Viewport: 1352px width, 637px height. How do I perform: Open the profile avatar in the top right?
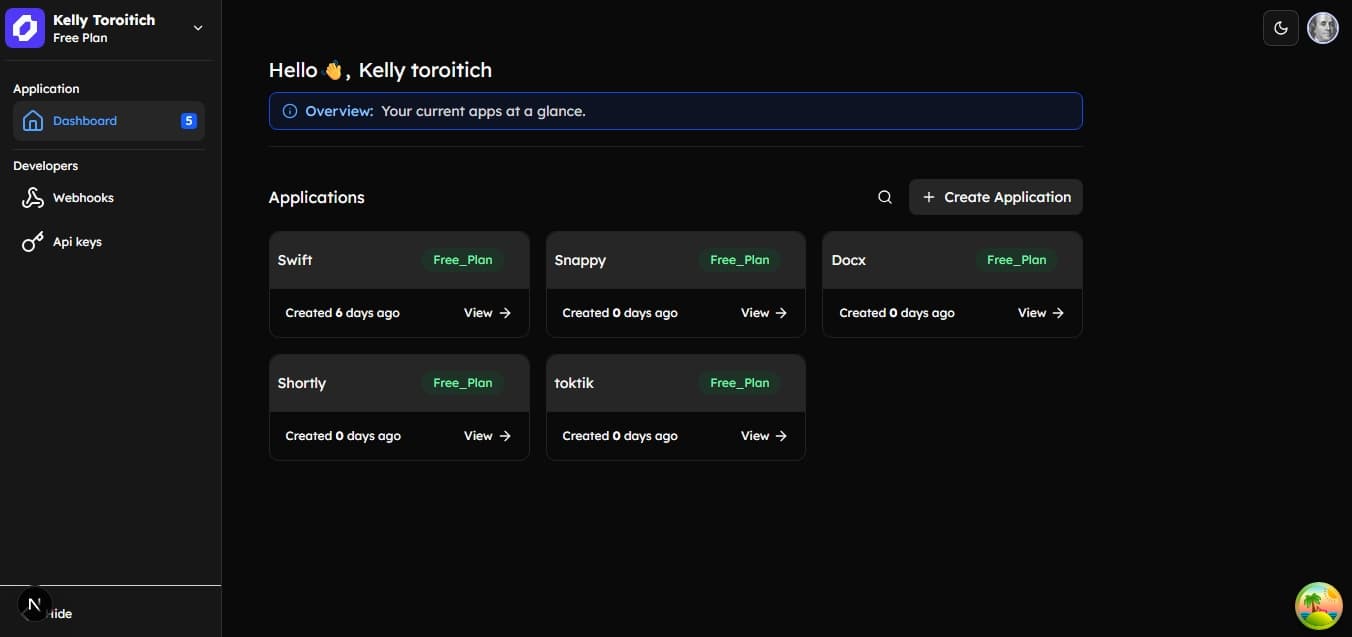click(1322, 27)
